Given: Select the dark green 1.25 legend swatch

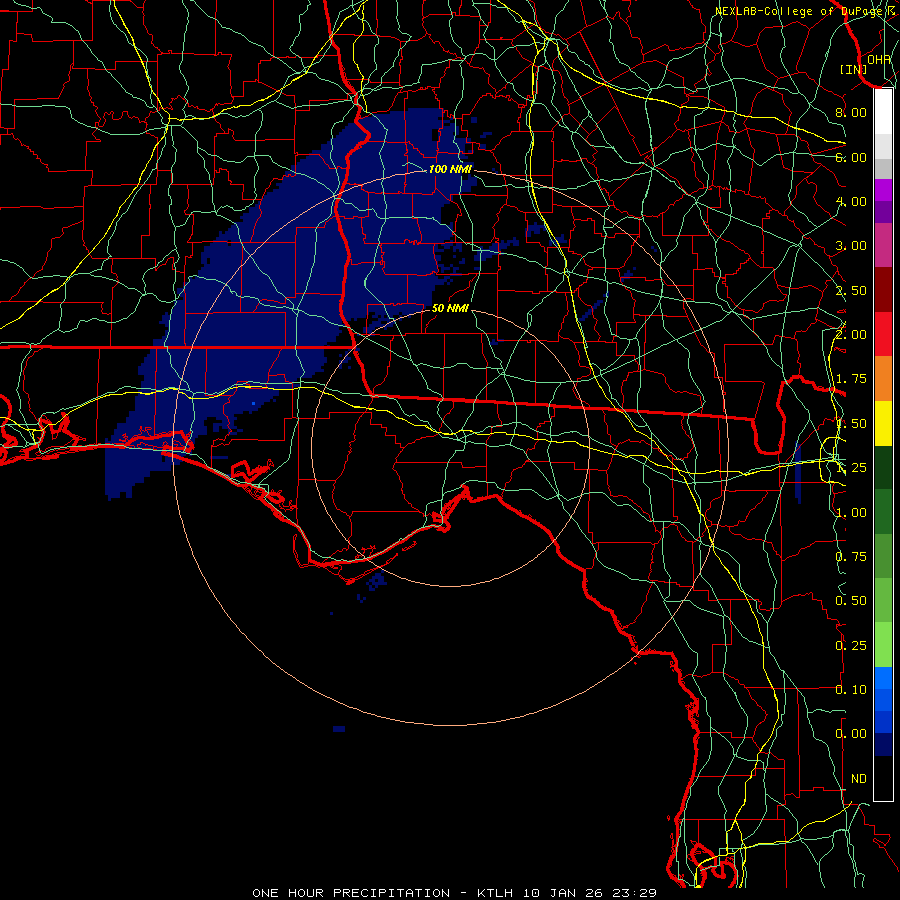Looking at the screenshot, I should tap(883, 467).
